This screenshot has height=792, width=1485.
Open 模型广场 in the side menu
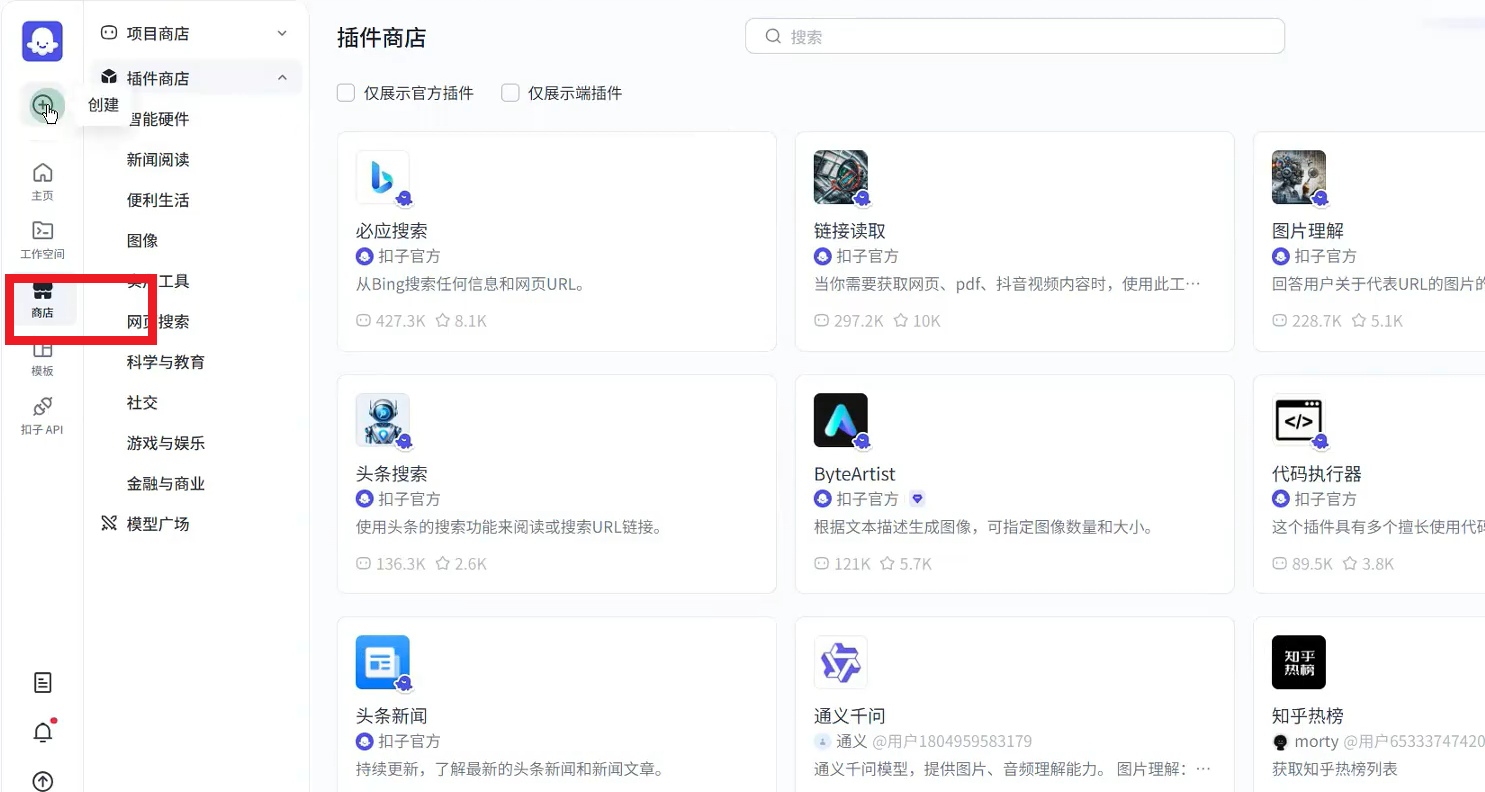[158, 524]
